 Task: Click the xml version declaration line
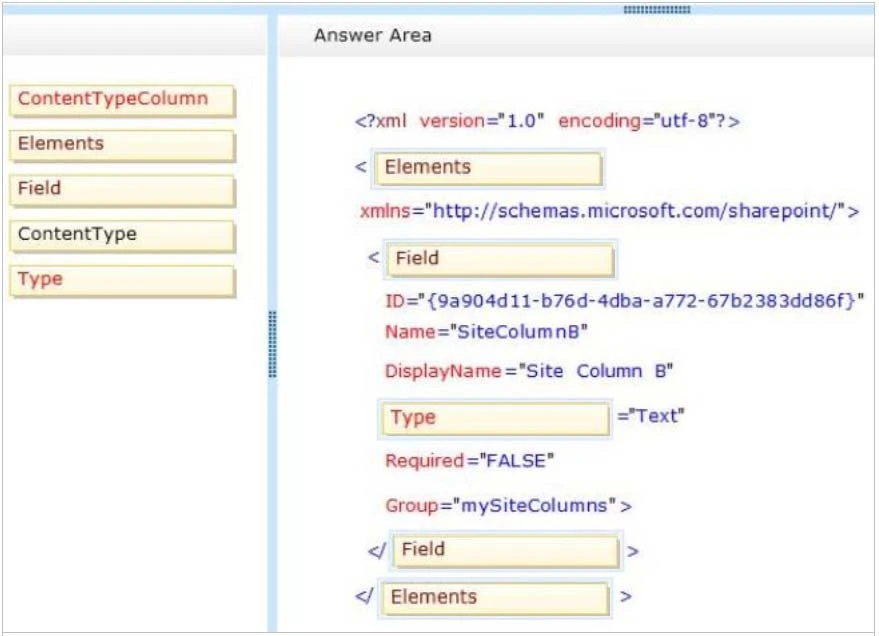coord(547,121)
